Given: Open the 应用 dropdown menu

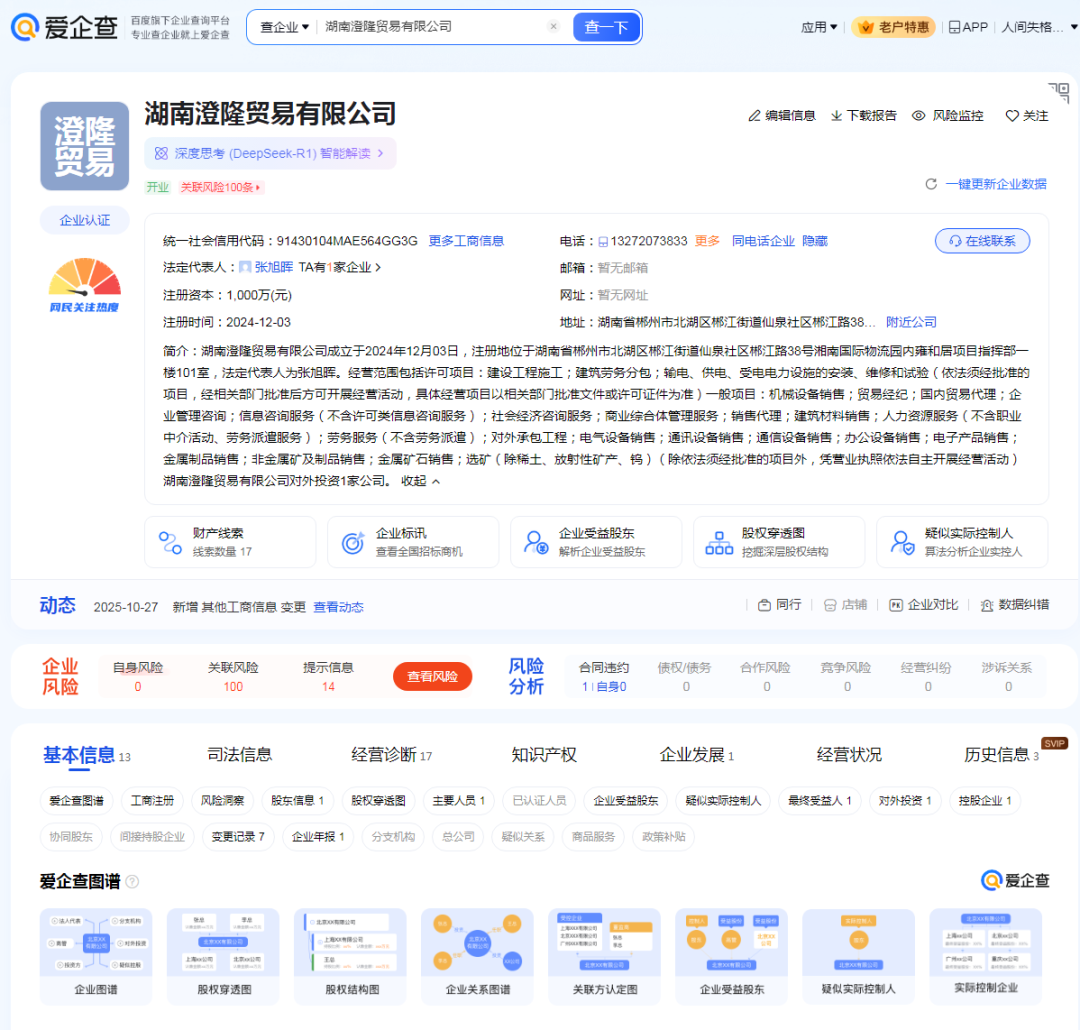Looking at the screenshot, I should (819, 27).
